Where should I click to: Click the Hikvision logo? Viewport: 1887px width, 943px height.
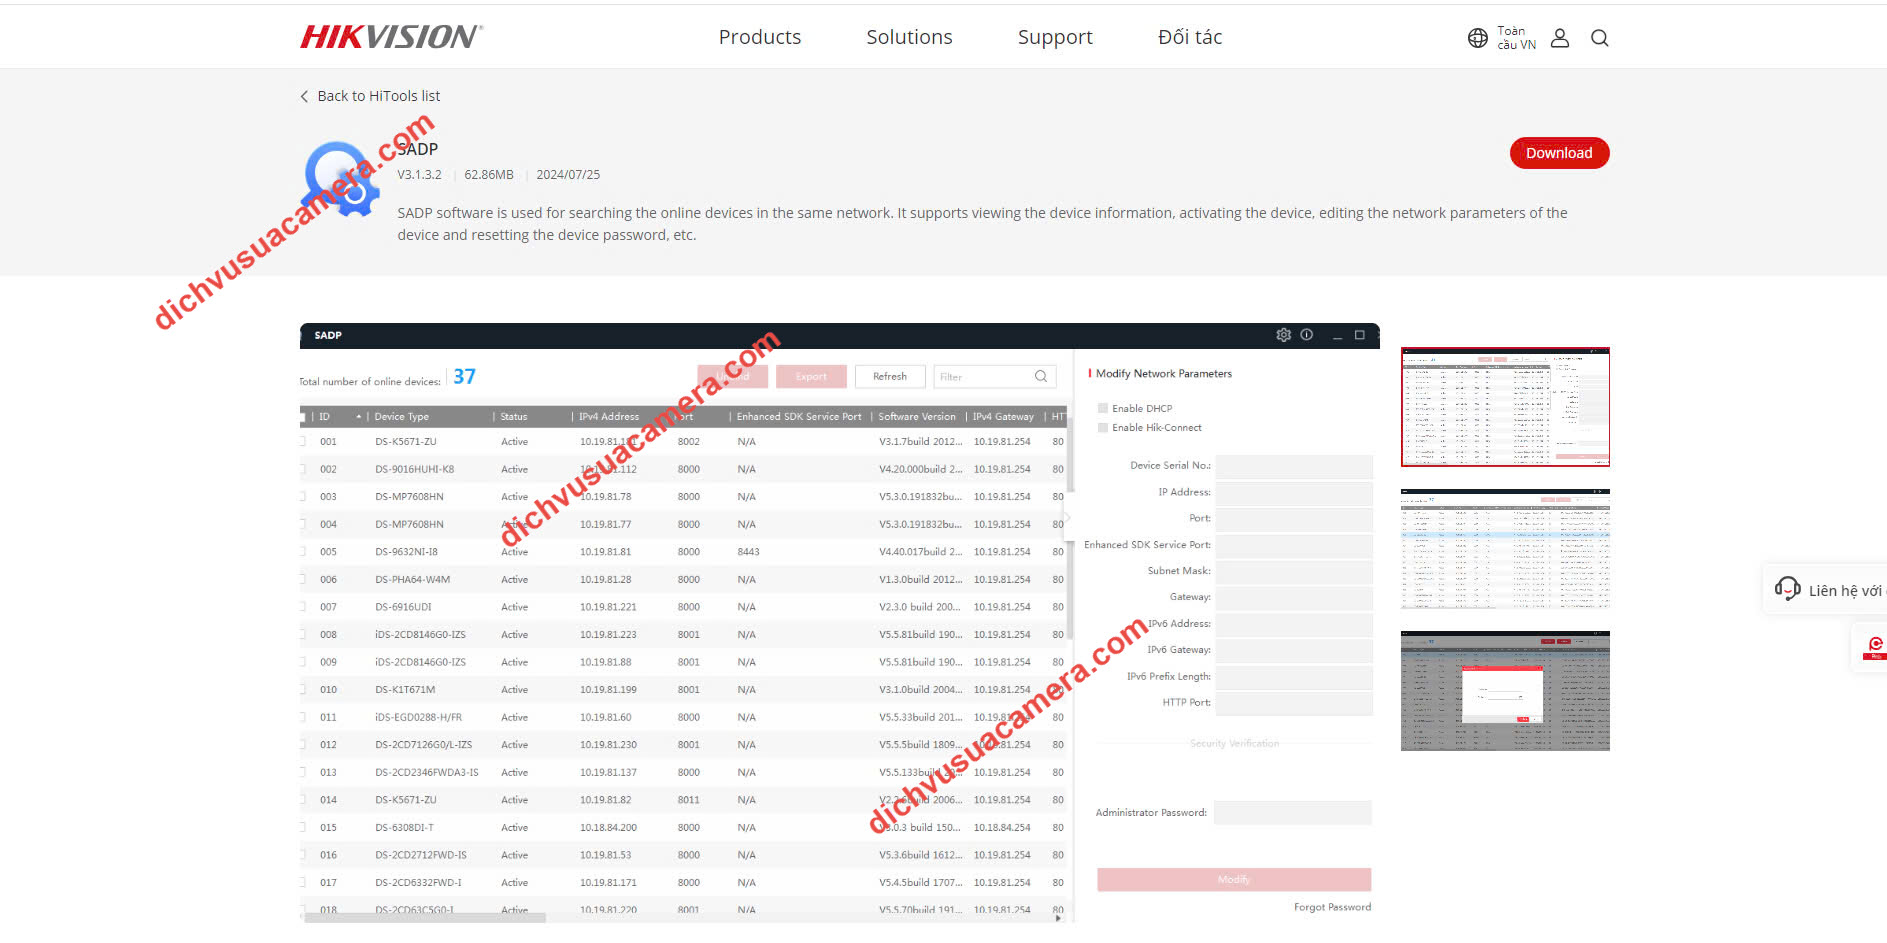pyautogui.click(x=391, y=37)
